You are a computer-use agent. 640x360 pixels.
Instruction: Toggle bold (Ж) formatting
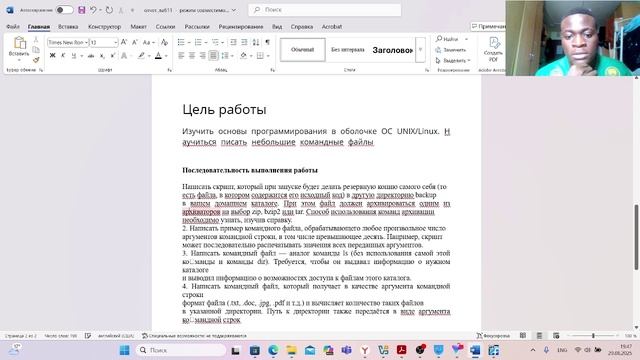click(52, 56)
